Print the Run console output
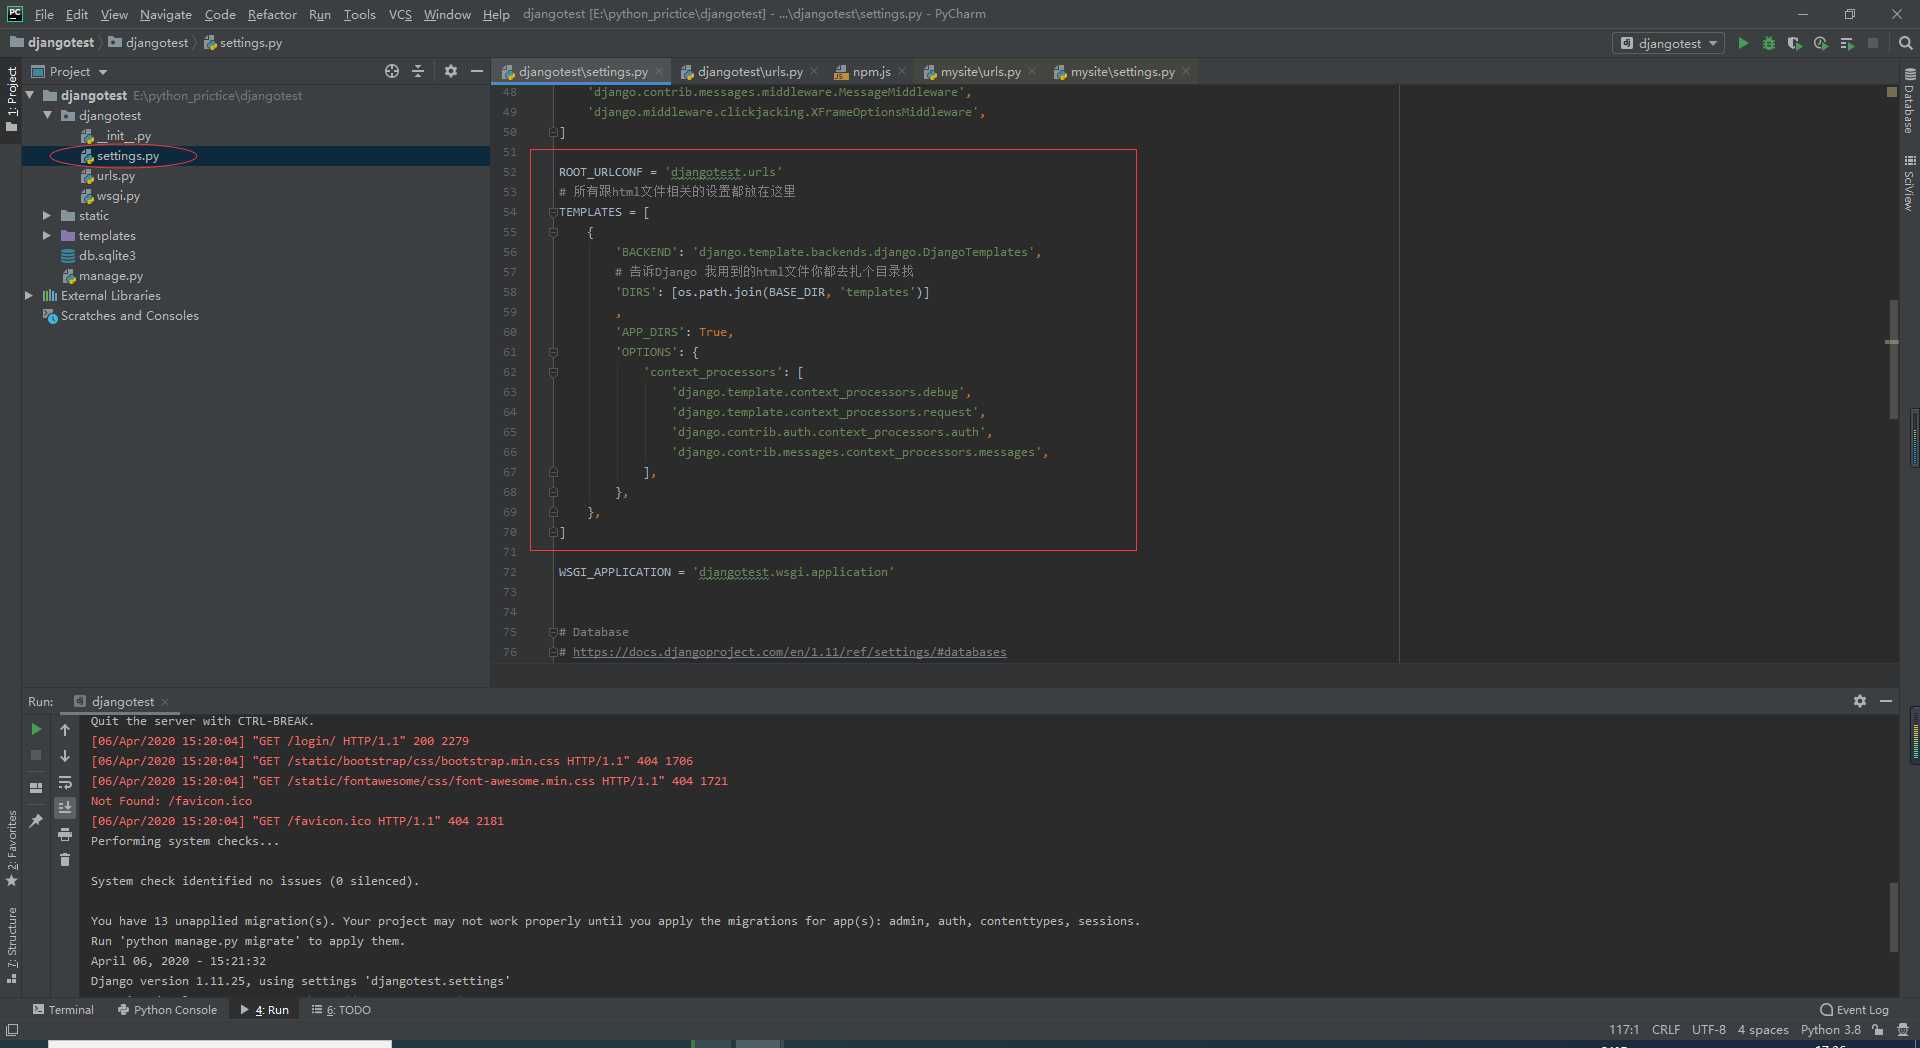The height and width of the screenshot is (1048, 1920). coord(65,834)
